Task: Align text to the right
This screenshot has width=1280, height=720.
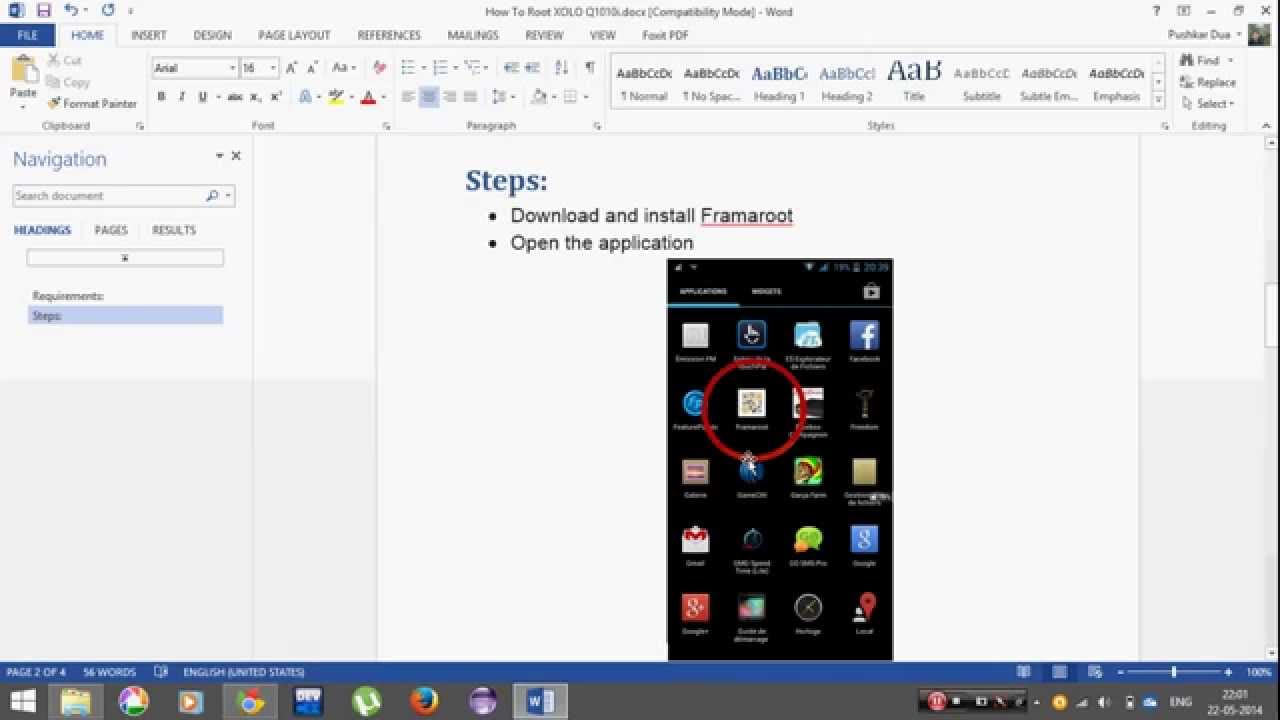Action: [x=449, y=97]
